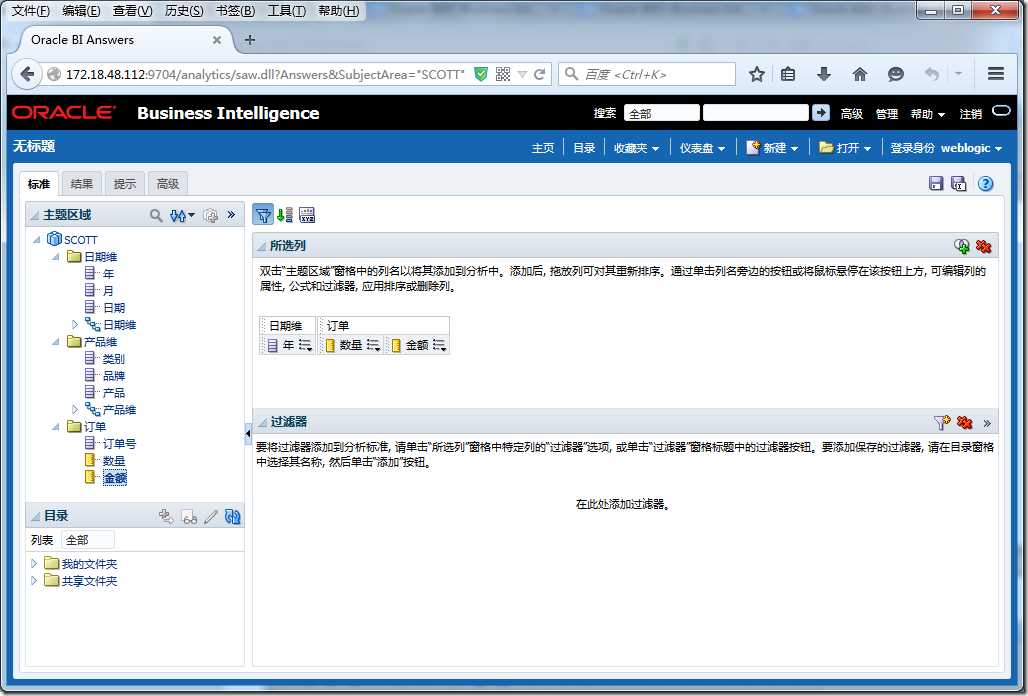Click the search go arrow button in header
1028x696 pixels.
pyautogui.click(x=821, y=113)
